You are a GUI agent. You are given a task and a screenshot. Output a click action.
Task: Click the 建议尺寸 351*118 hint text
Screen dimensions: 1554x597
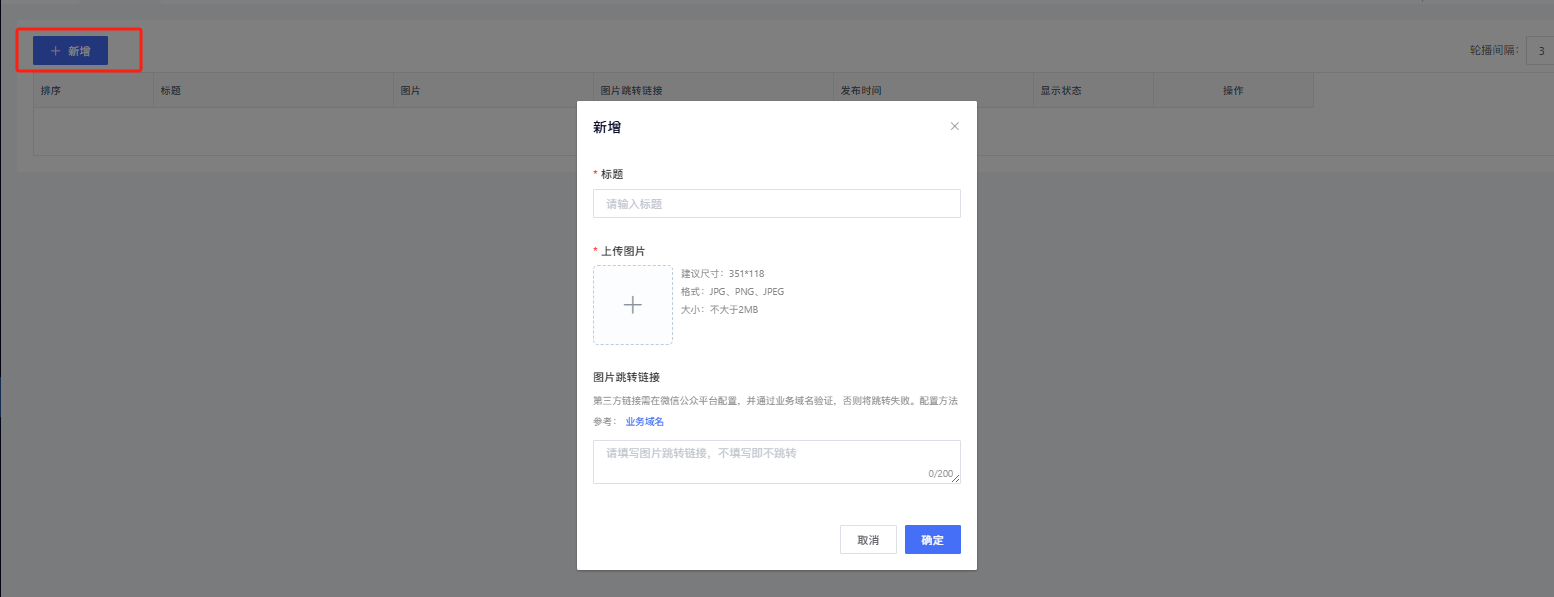tap(722, 274)
